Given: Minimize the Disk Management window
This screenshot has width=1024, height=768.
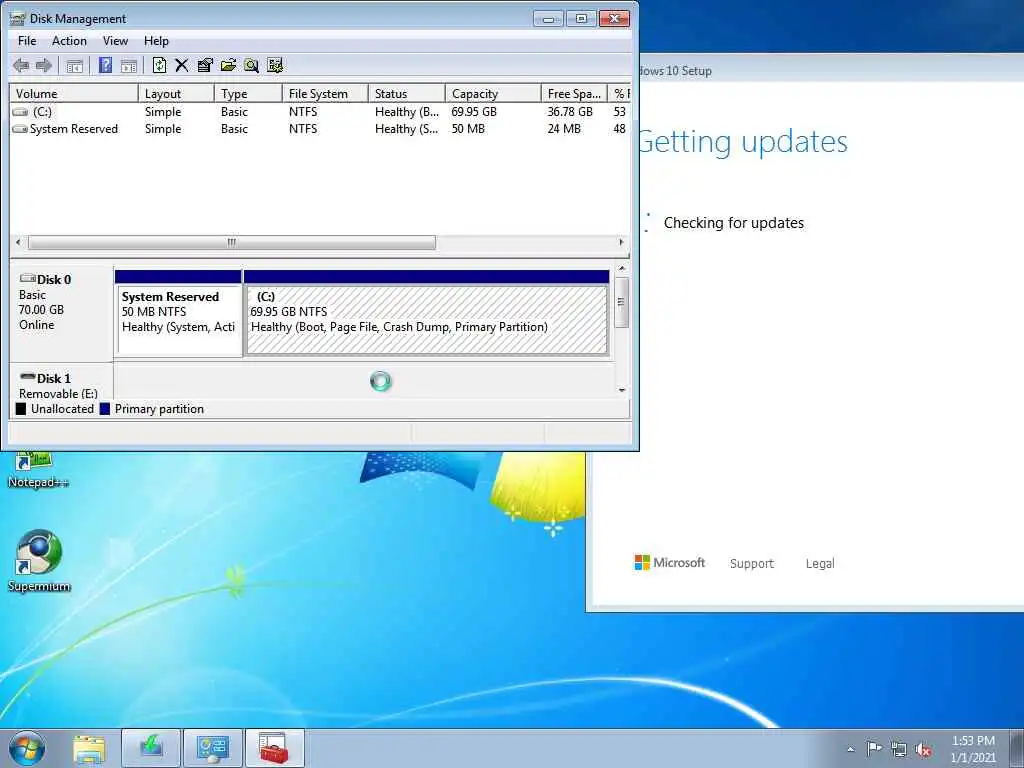Looking at the screenshot, I should 549,19.
